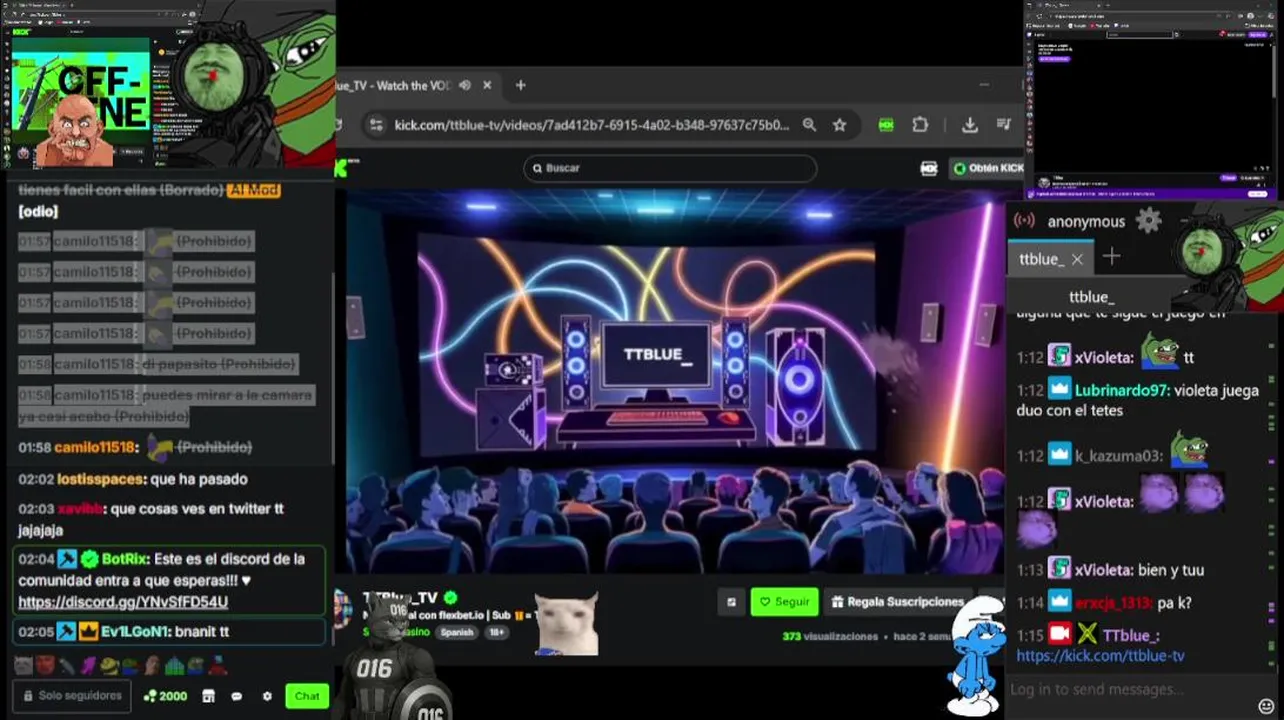
Task: Pick the red angry face quick emote
Action: (x=45, y=664)
